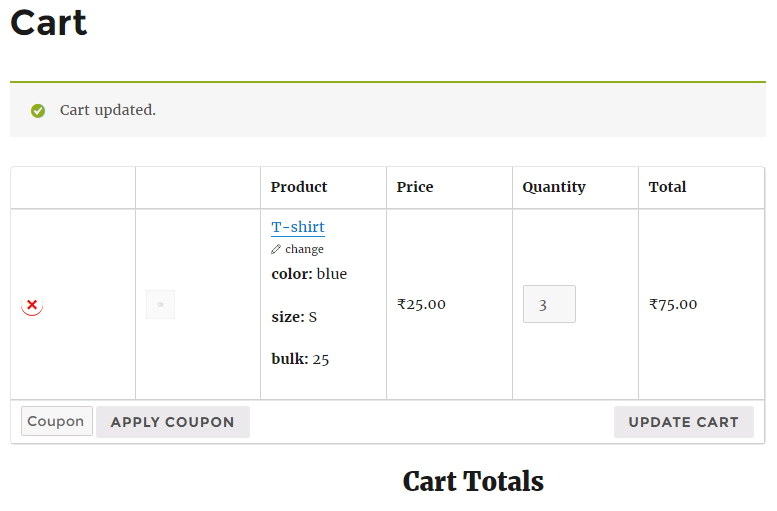
Task: Select the ₹75.00 line total
Action: click(x=673, y=304)
